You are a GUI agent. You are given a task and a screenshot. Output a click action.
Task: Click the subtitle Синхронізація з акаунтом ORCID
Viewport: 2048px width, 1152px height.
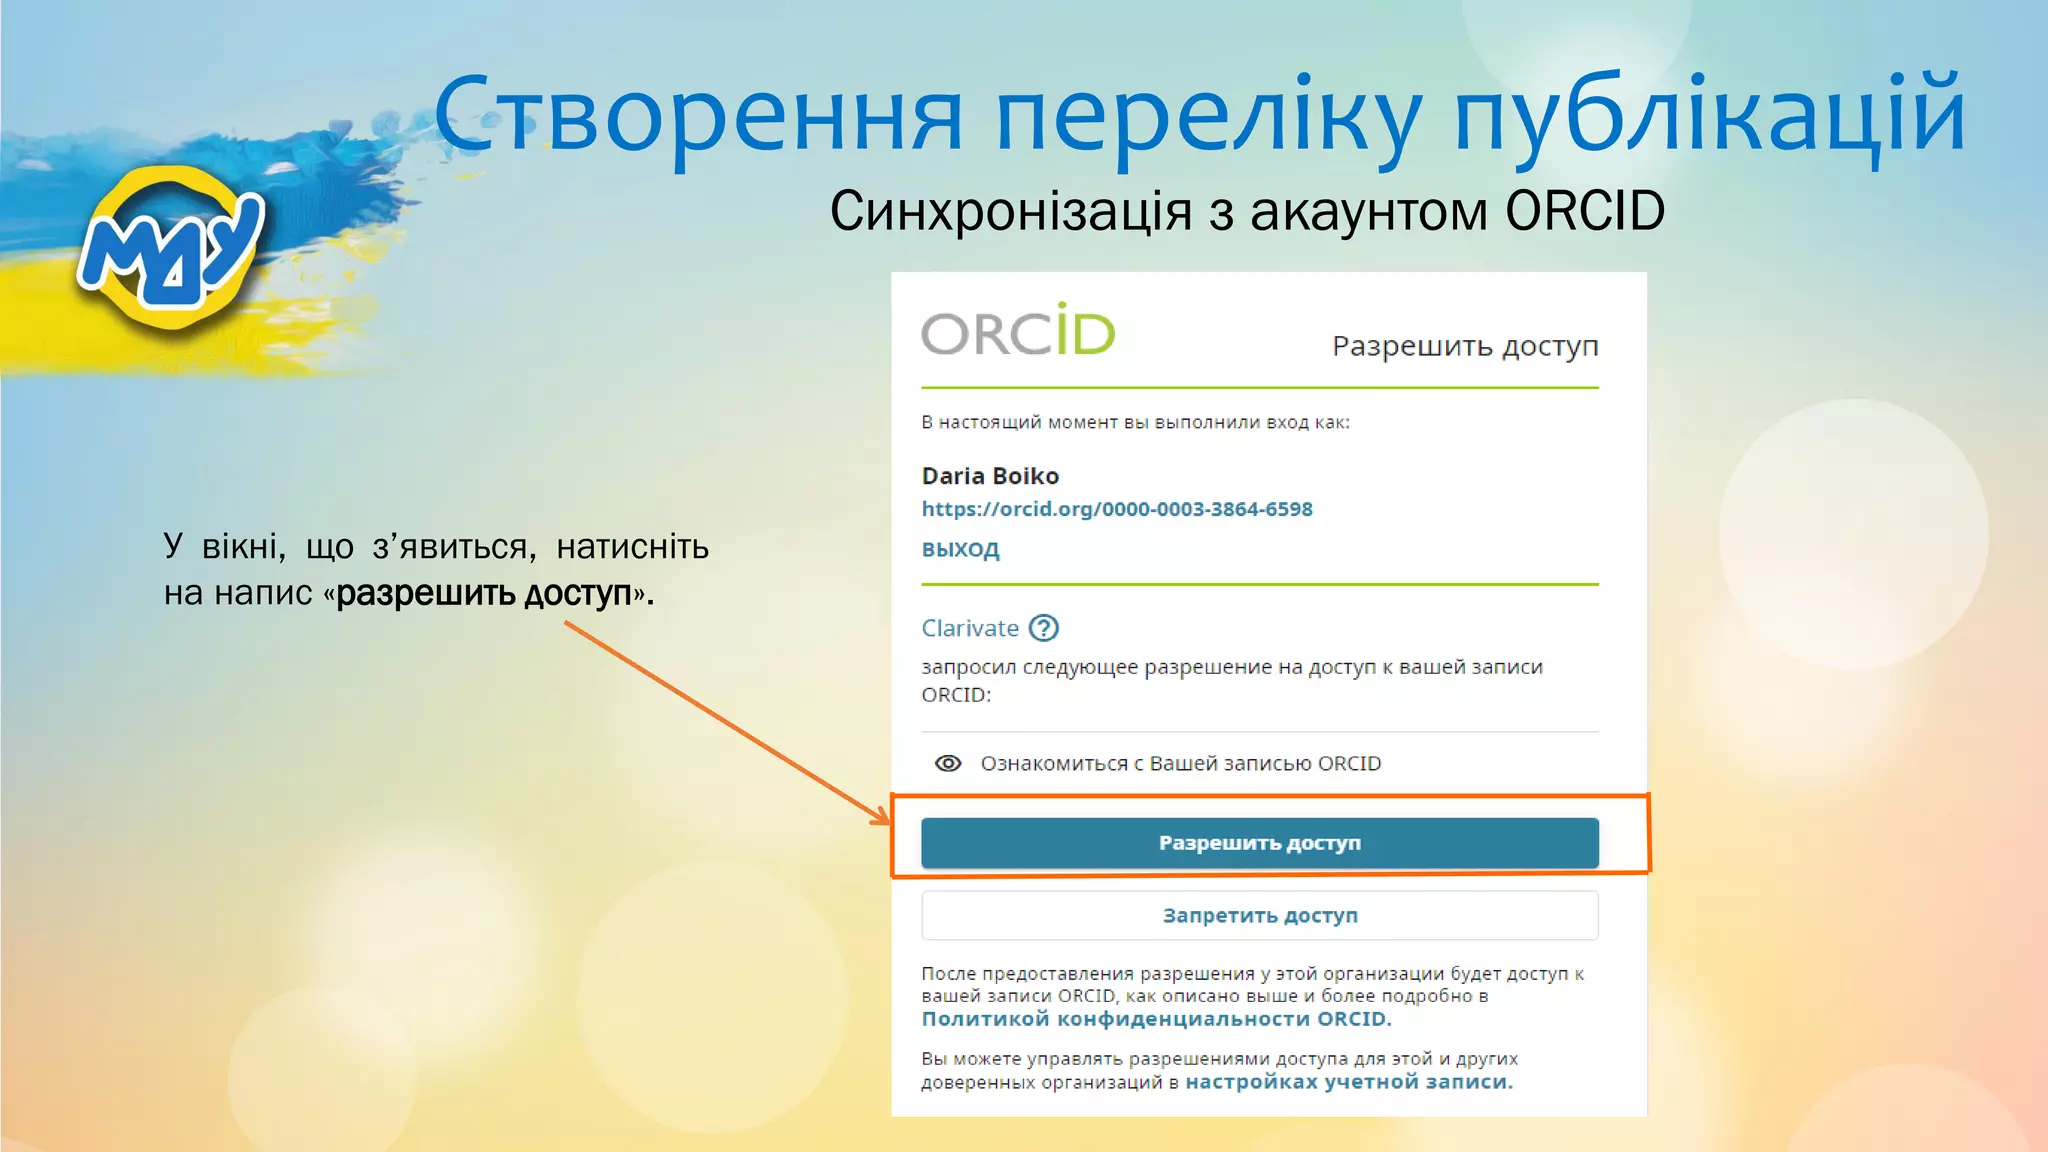click(x=1247, y=211)
